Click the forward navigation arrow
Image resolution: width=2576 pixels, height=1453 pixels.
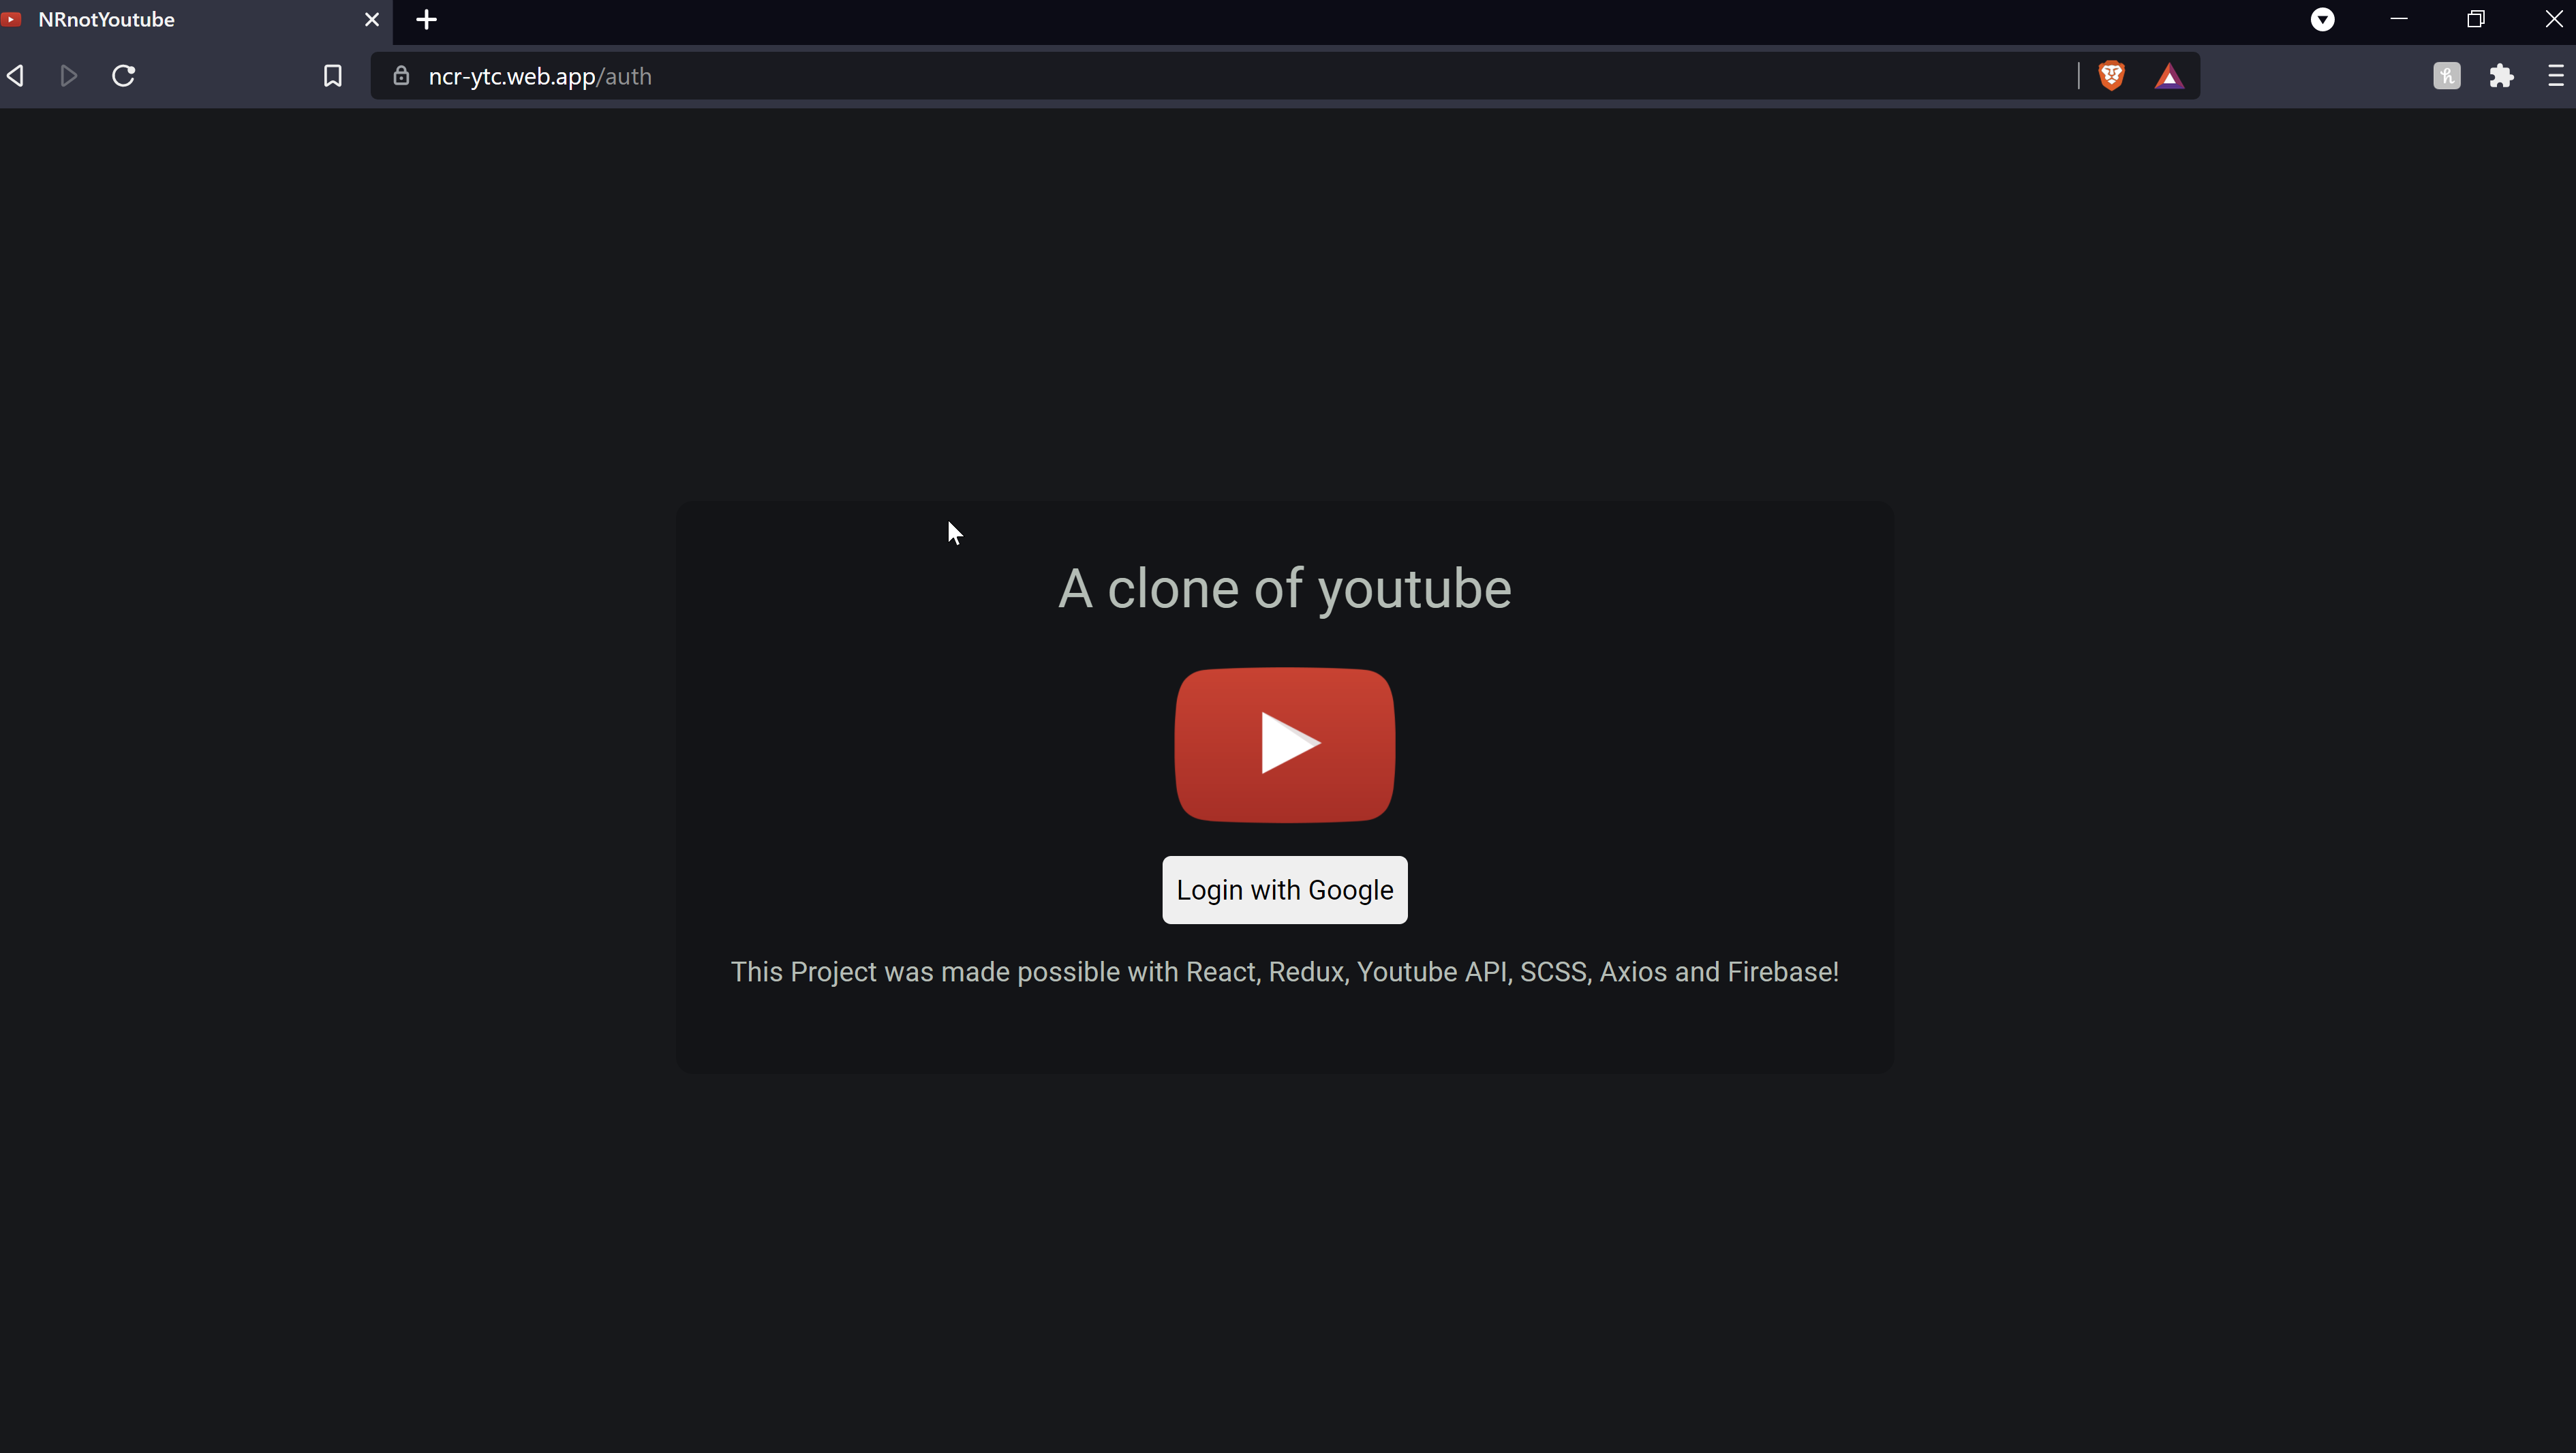(x=68, y=75)
